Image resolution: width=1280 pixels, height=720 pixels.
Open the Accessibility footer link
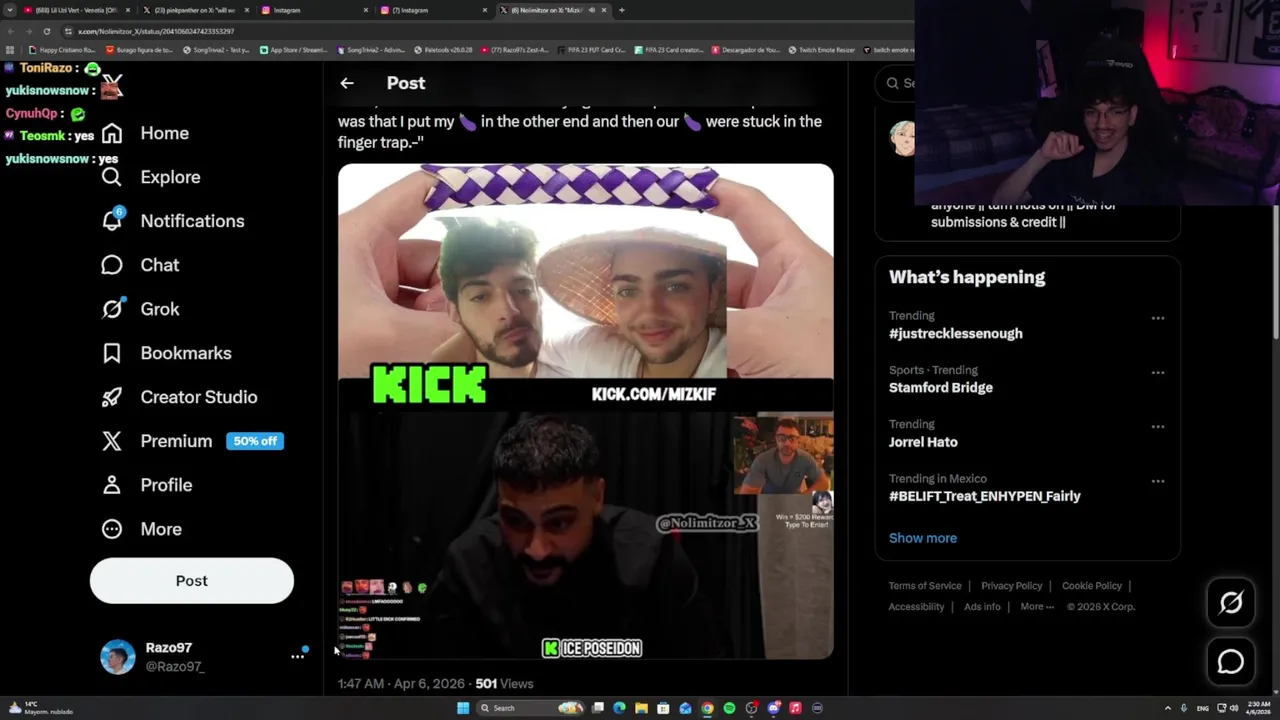pos(916,607)
